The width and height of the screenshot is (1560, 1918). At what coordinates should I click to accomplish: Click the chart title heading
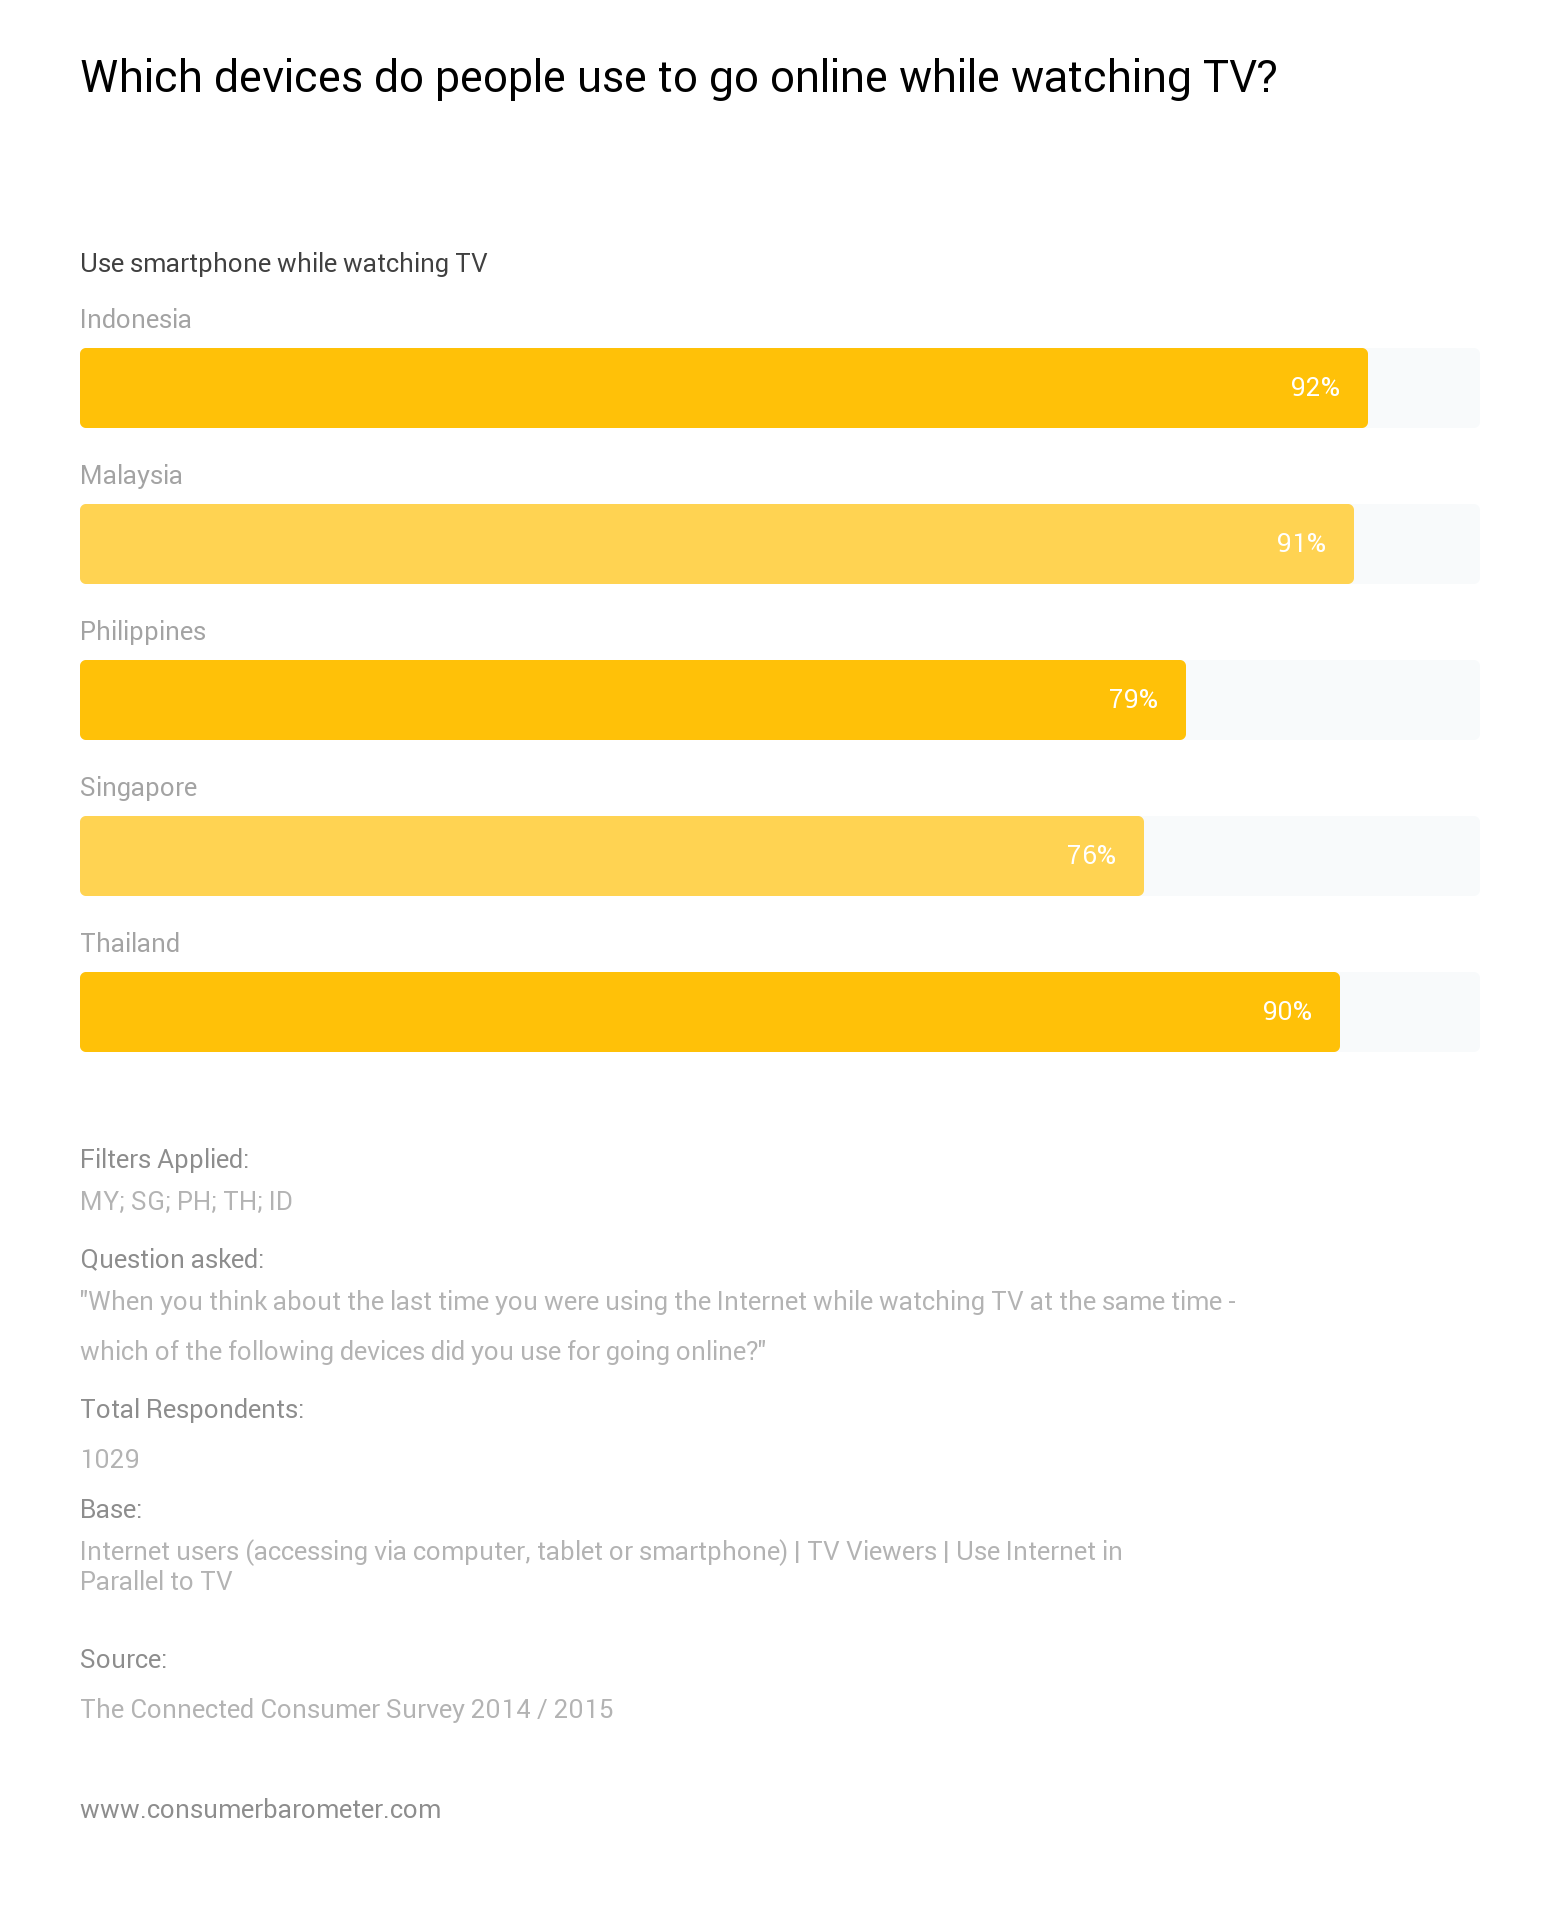[x=678, y=77]
